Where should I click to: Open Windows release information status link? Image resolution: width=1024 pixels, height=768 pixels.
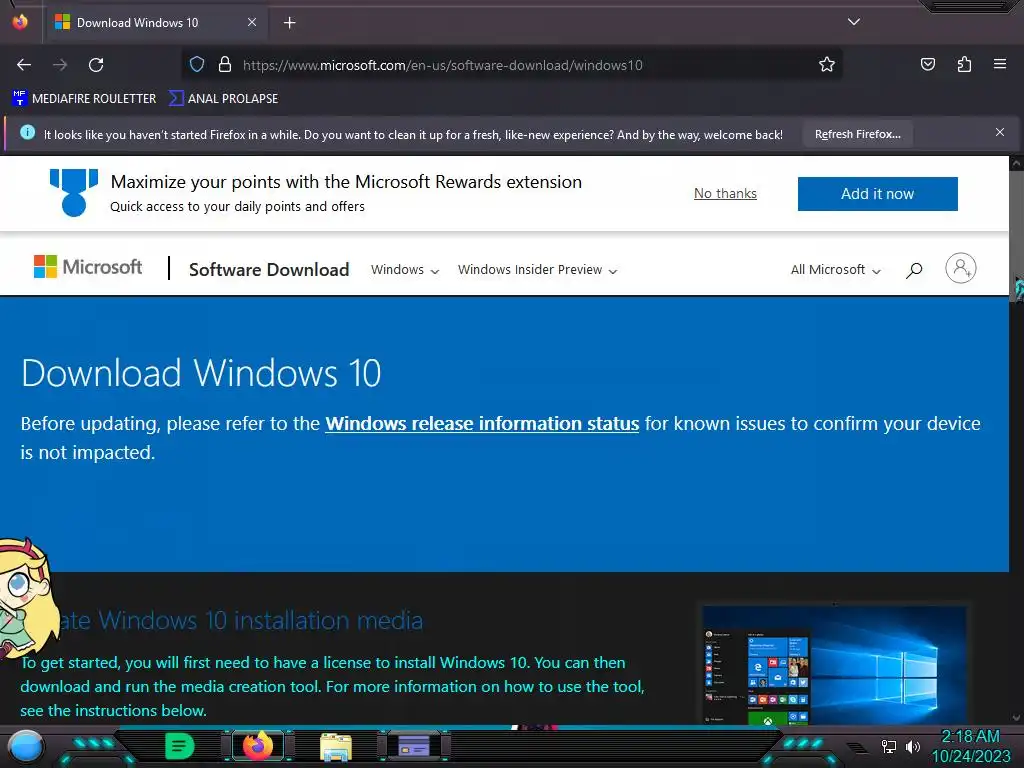pyautogui.click(x=482, y=424)
